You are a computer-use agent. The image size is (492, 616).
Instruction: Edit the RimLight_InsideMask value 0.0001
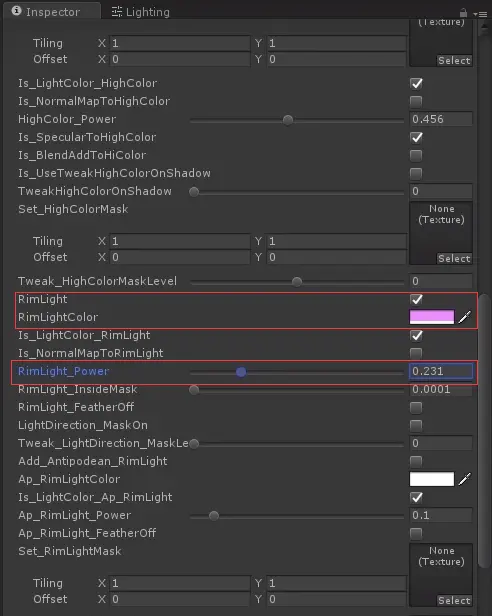tap(441, 389)
